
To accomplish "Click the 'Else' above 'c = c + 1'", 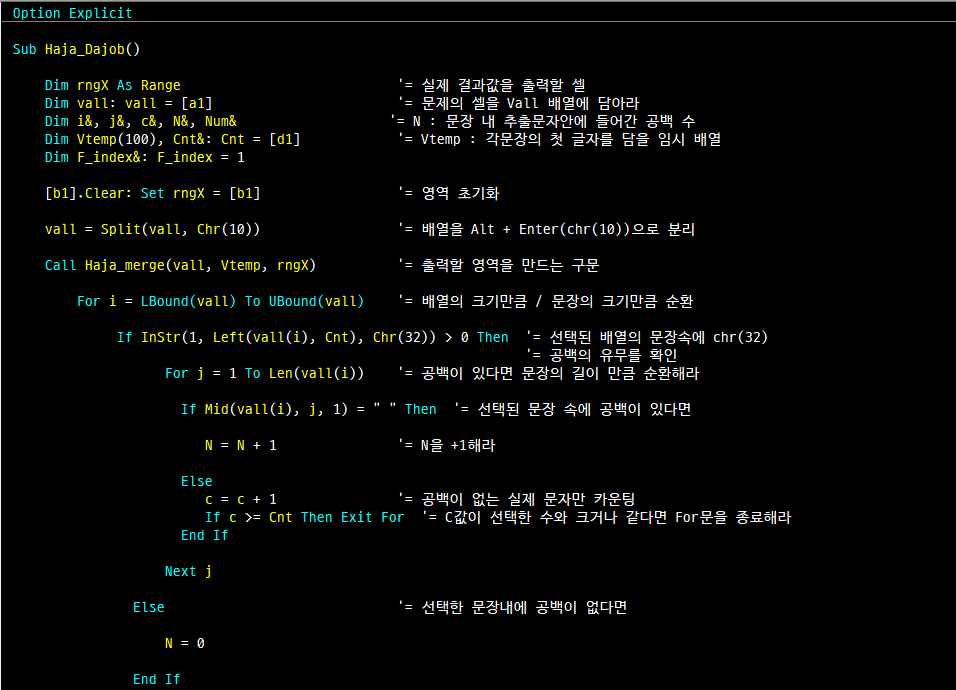I will click(196, 482).
